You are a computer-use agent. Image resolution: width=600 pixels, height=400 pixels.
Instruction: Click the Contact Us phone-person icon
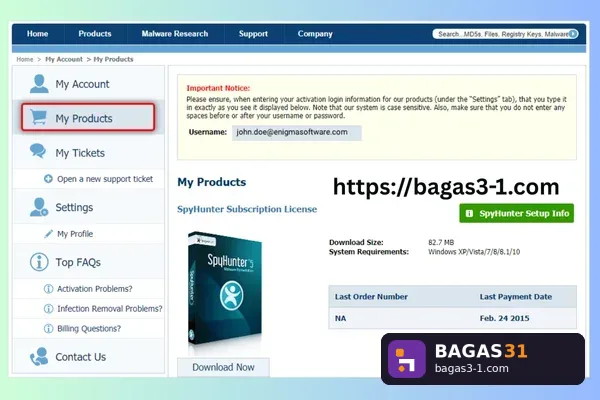coord(39,356)
